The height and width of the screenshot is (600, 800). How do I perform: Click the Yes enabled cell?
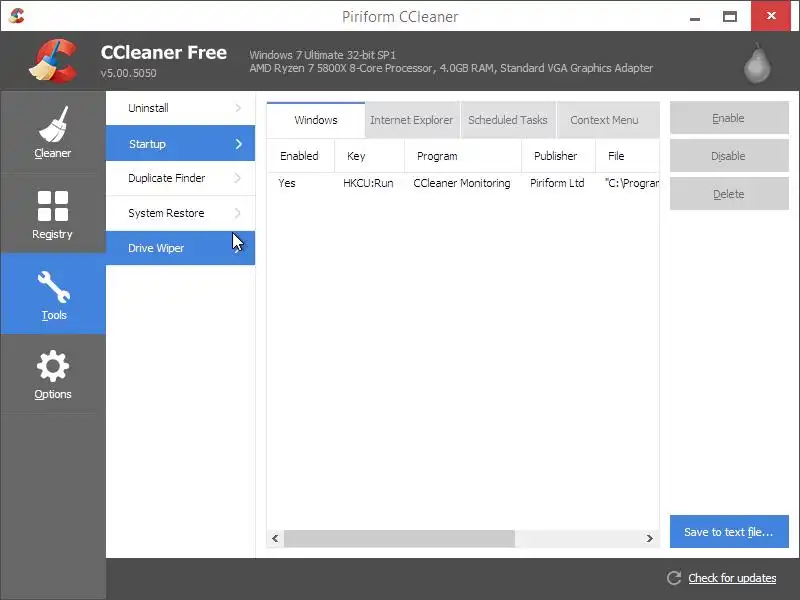coord(287,183)
